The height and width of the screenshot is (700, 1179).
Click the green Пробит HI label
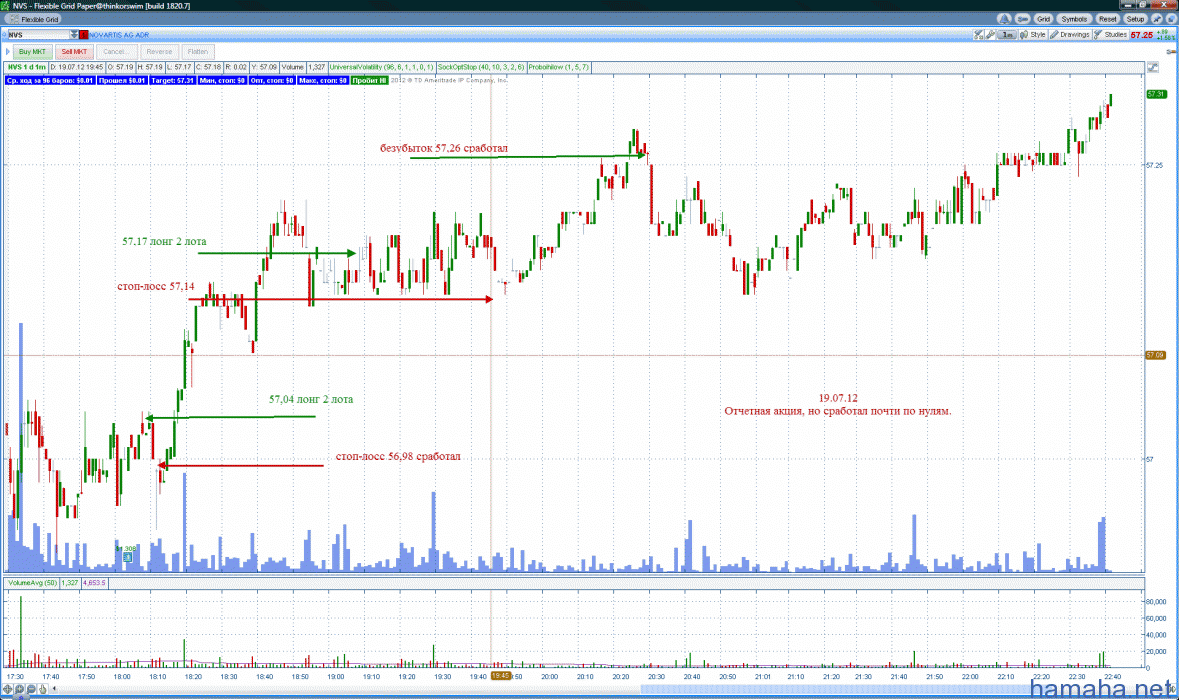(x=369, y=80)
